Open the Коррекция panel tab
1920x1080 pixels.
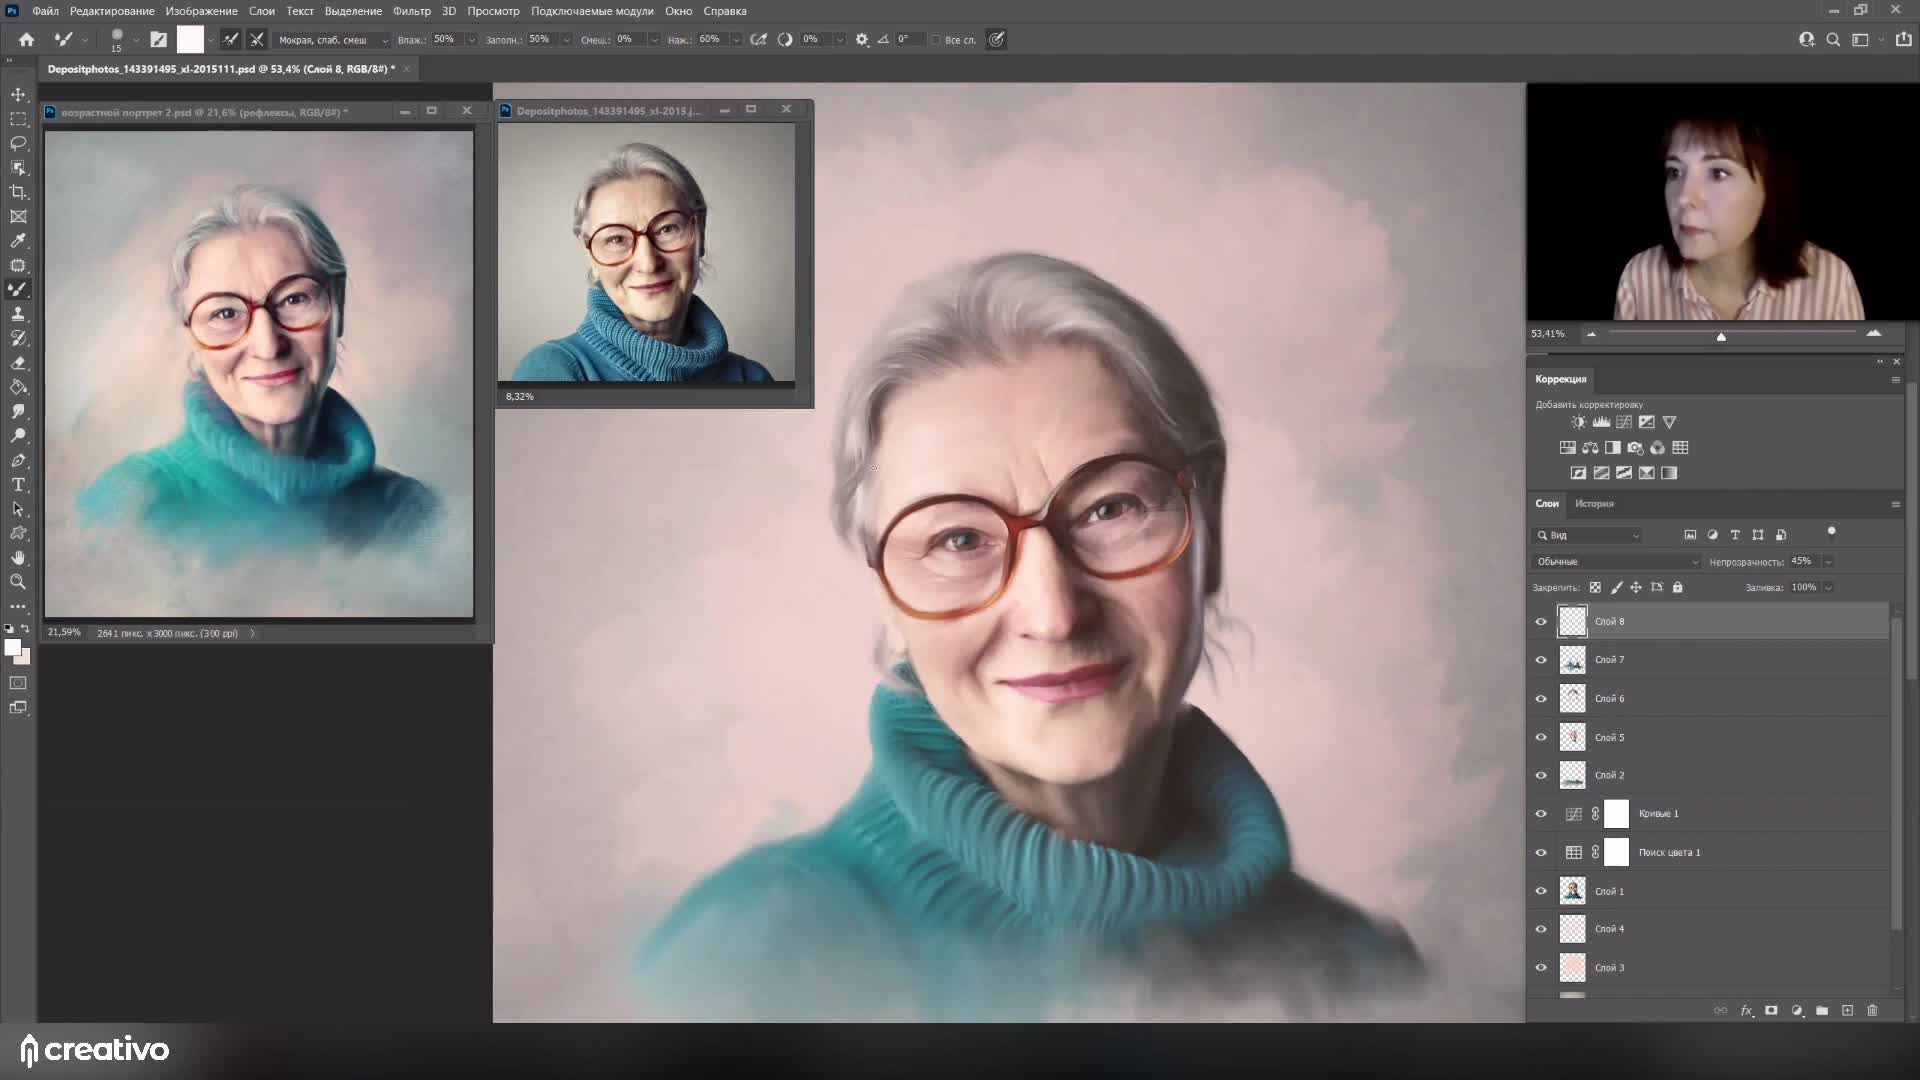pos(1561,379)
